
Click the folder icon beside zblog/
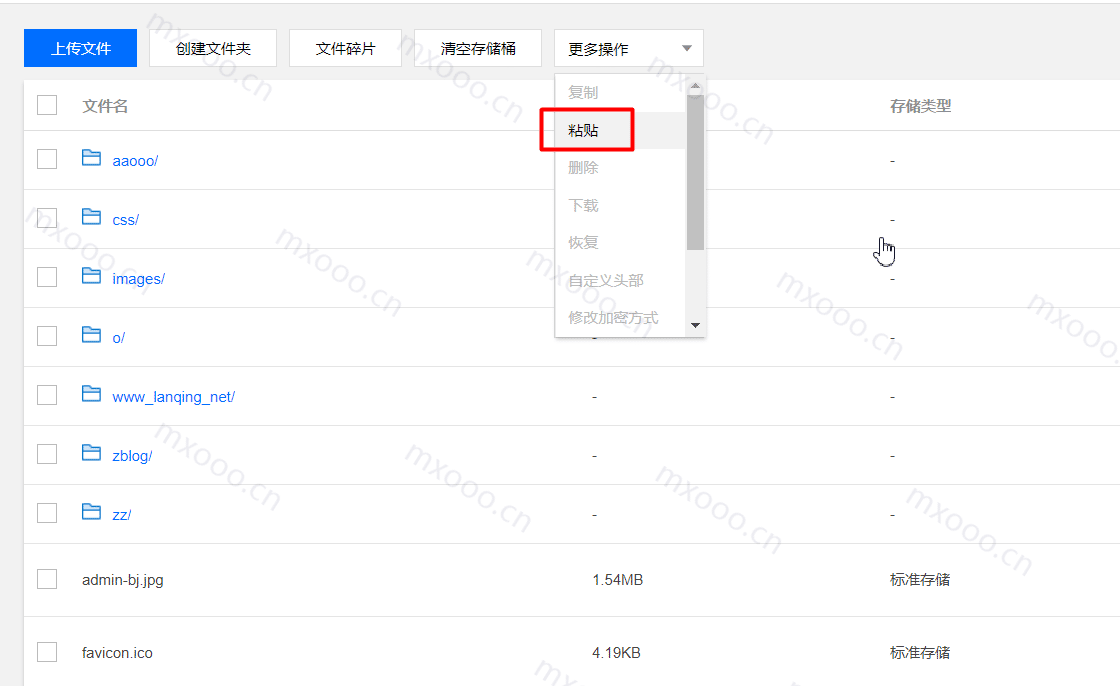tap(92, 453)
